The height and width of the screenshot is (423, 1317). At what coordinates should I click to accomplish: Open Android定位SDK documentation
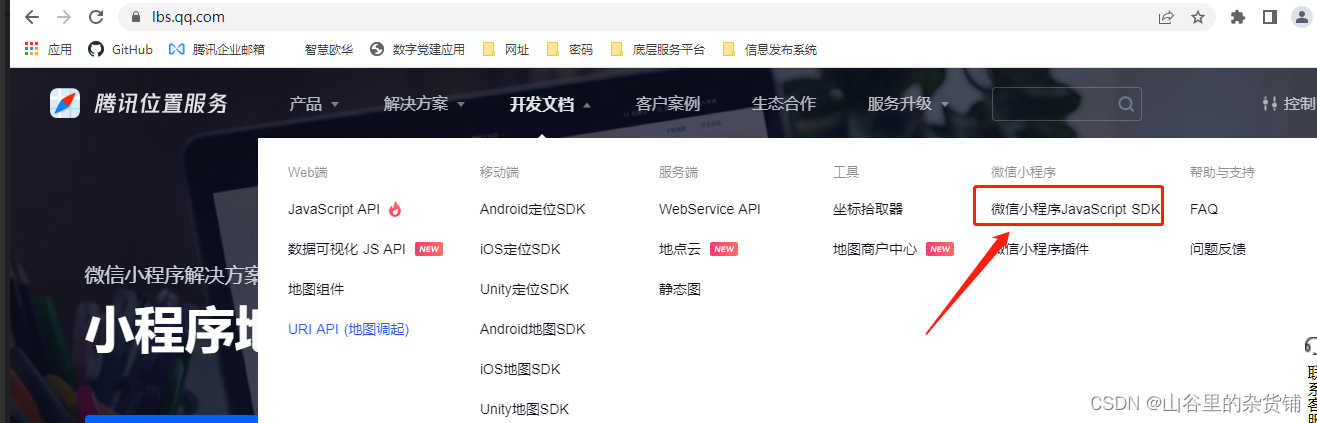pos(532,209)
